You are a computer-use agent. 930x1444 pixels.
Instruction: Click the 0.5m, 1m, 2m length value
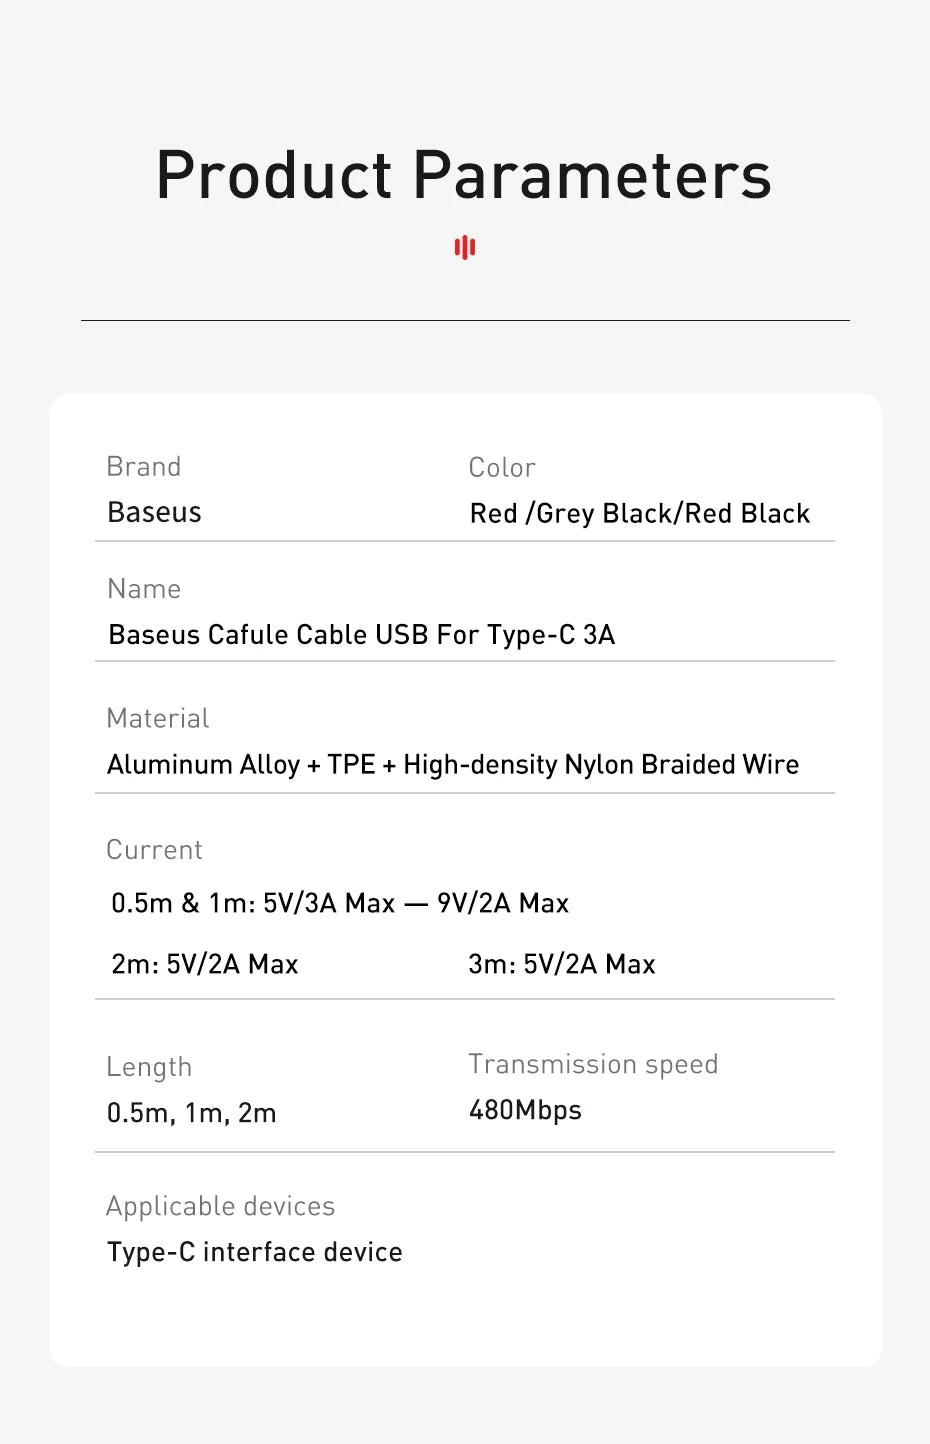[x=192, y=1113]
